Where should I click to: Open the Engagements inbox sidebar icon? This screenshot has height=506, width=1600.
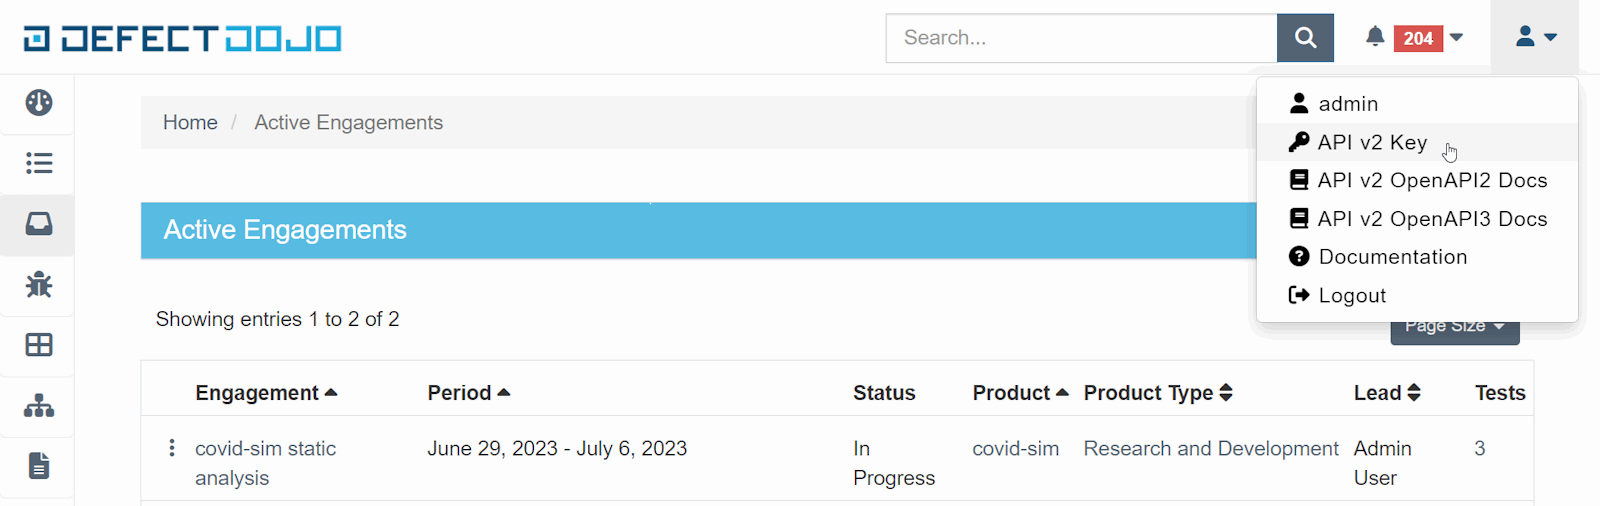pyautogui.click(x=39, y=223)
